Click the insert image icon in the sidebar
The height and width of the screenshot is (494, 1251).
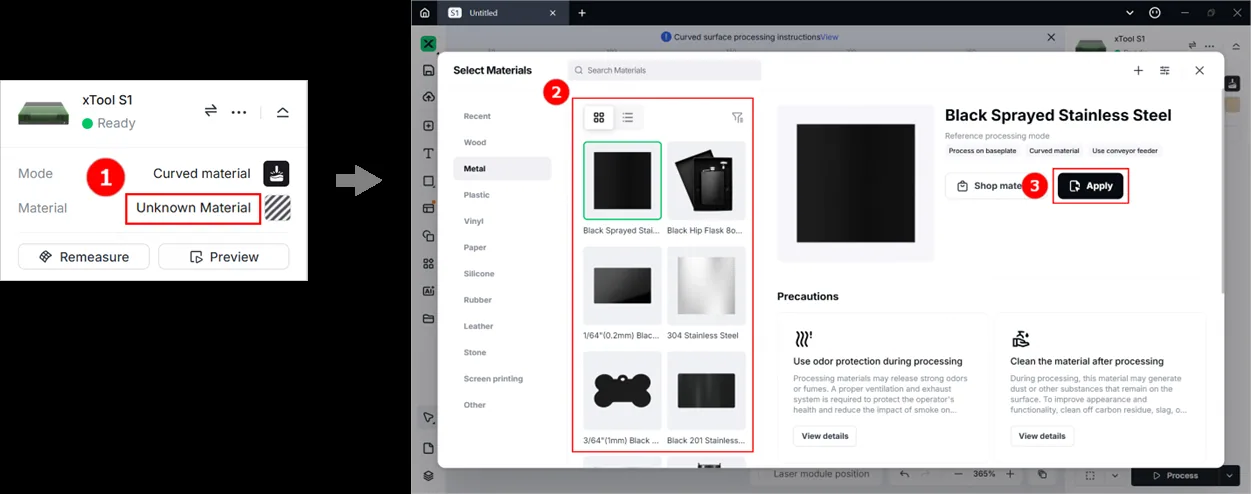pos(428,126)
